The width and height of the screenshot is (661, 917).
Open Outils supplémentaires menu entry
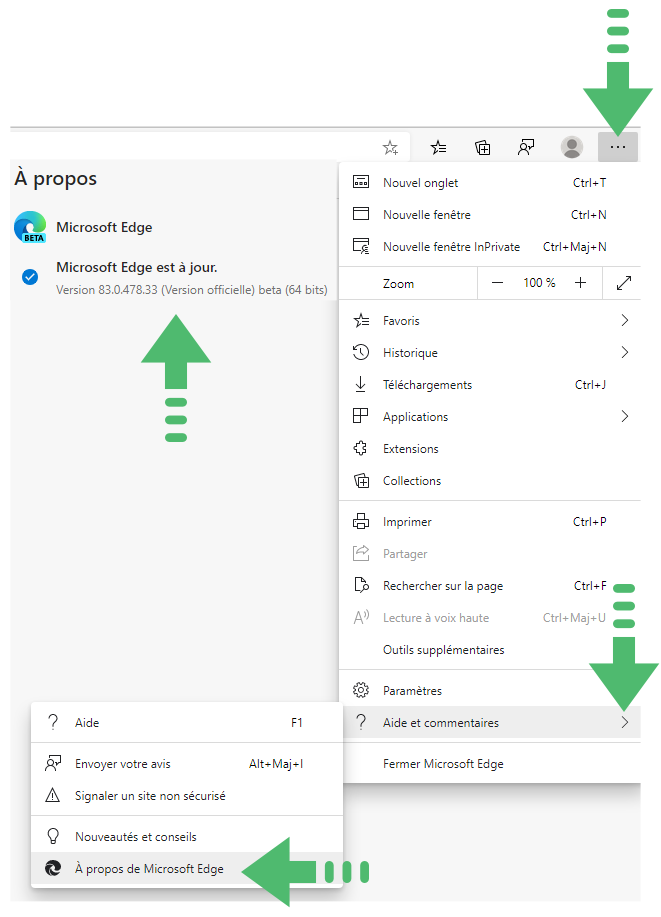point(490,650)
